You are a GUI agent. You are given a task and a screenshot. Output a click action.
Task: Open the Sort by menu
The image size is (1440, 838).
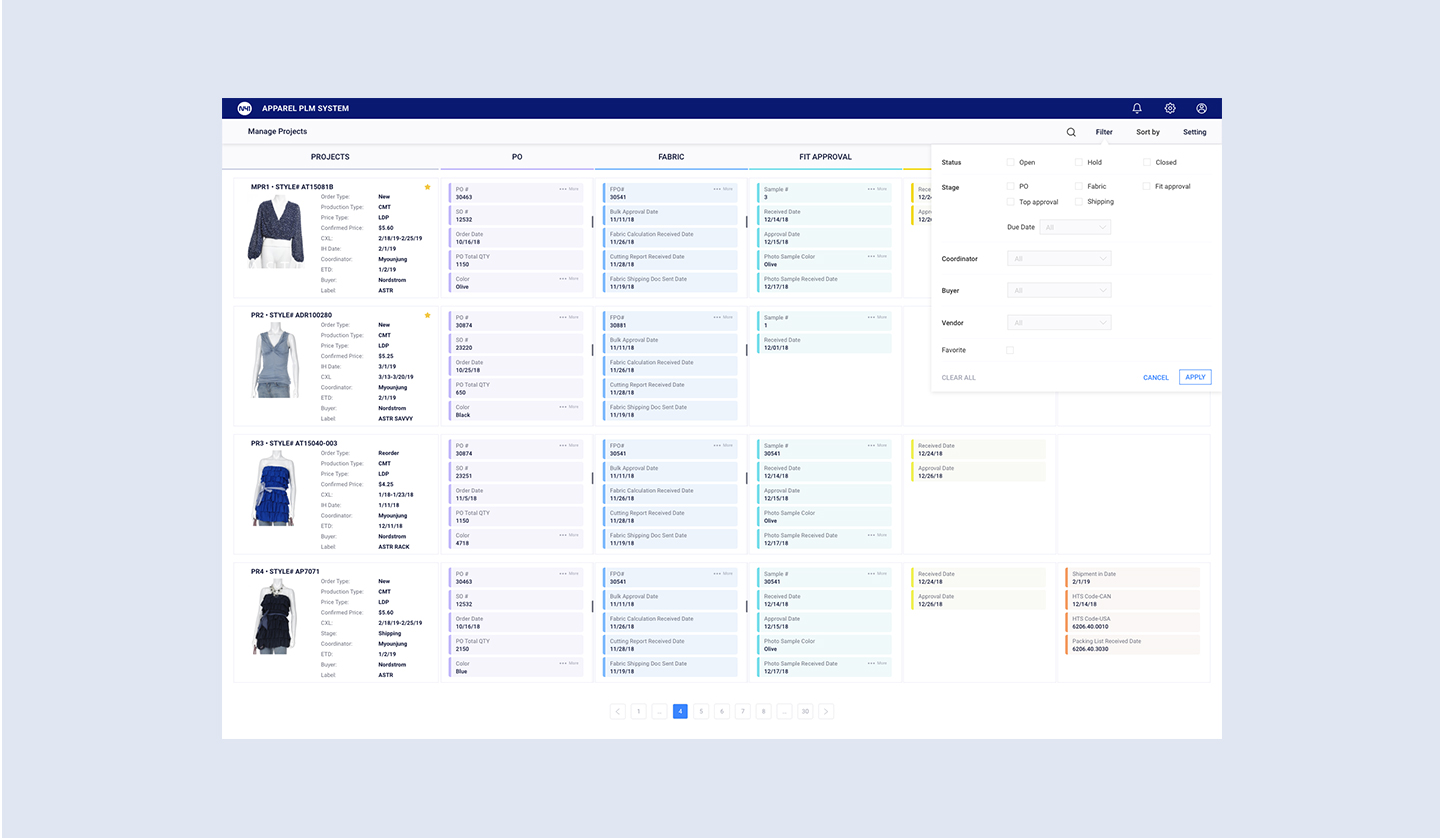point(1148,132)
